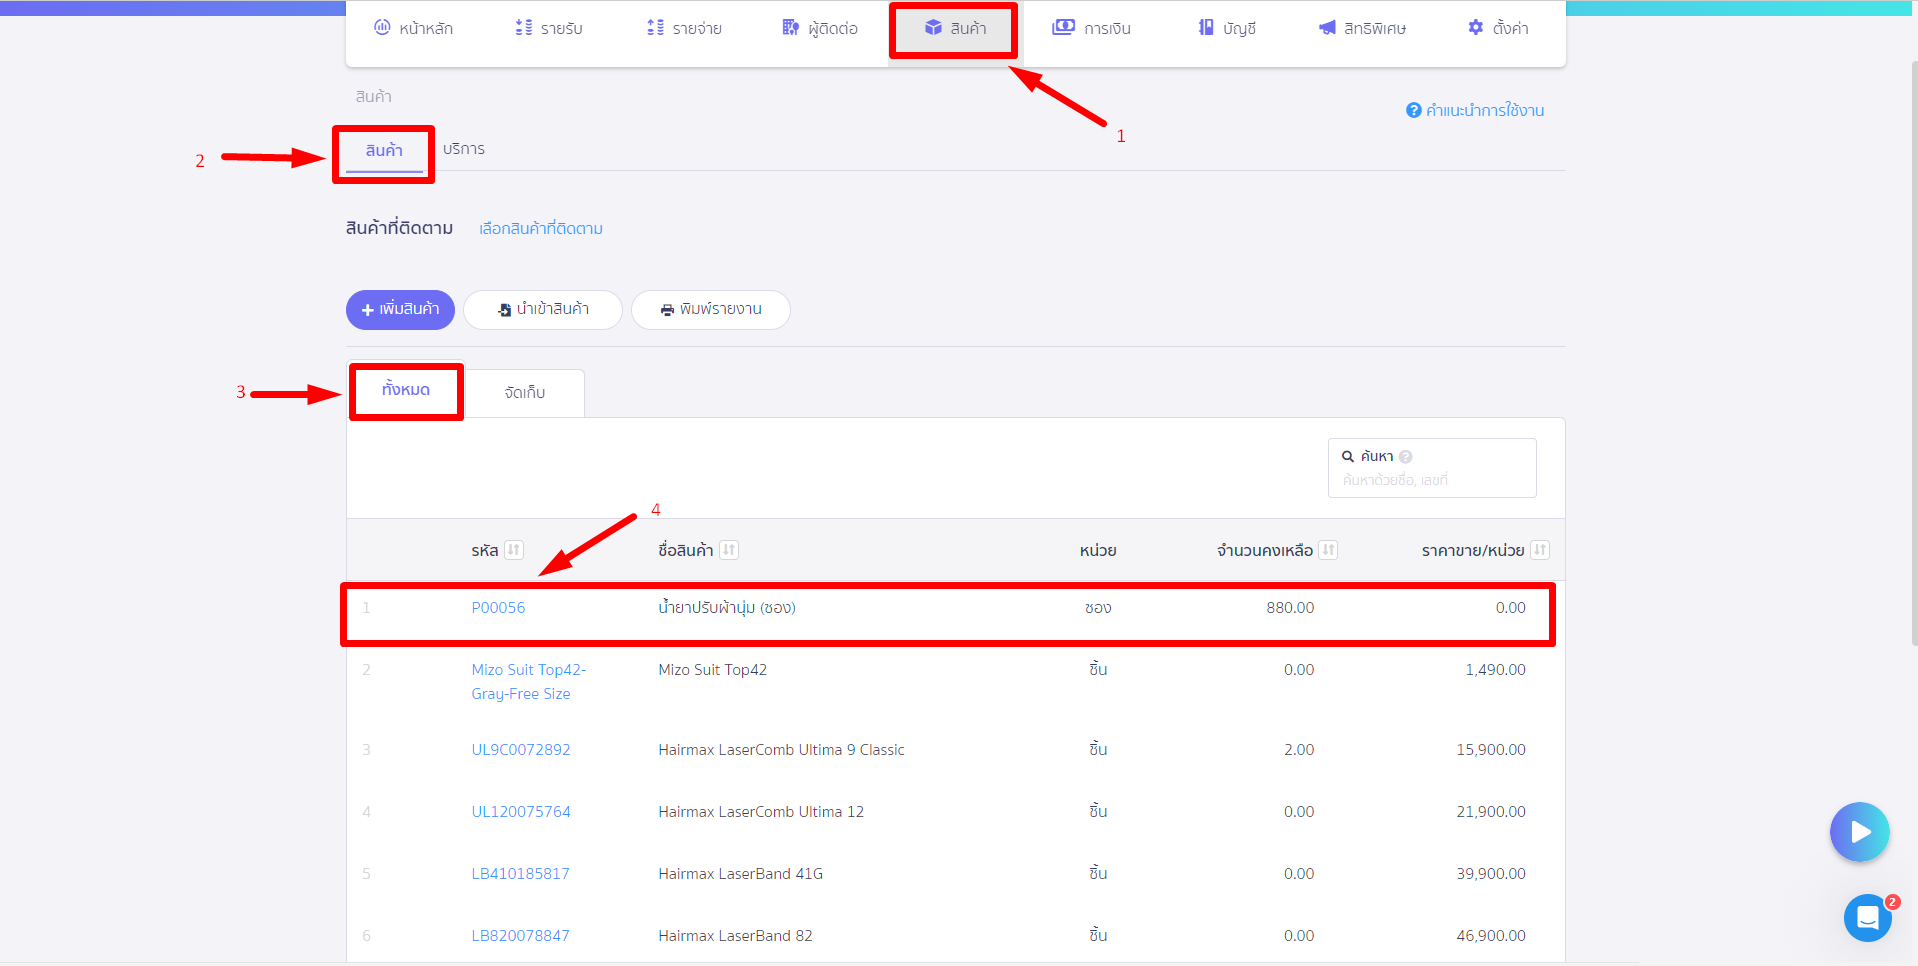
Task: Switch to the บริการ services tab
Action: (464, 149)
